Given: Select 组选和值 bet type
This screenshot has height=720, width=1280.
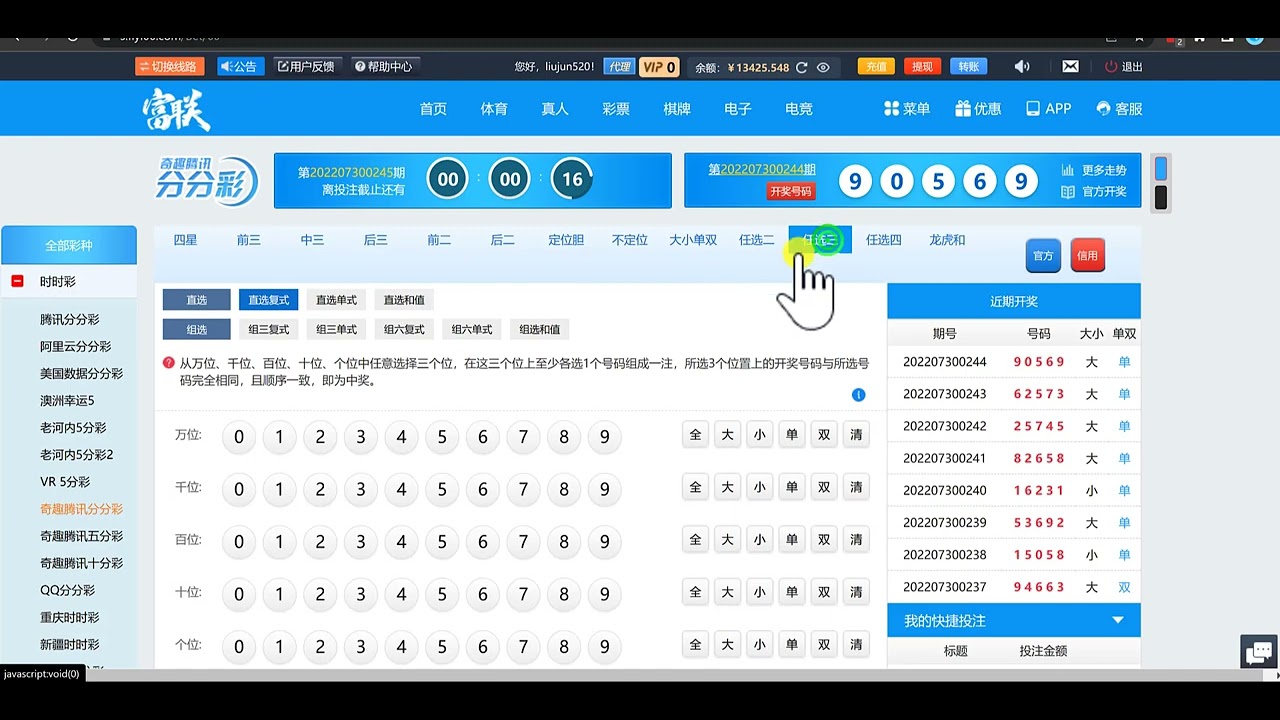Looking at the screenshot, I should point(540,330).
